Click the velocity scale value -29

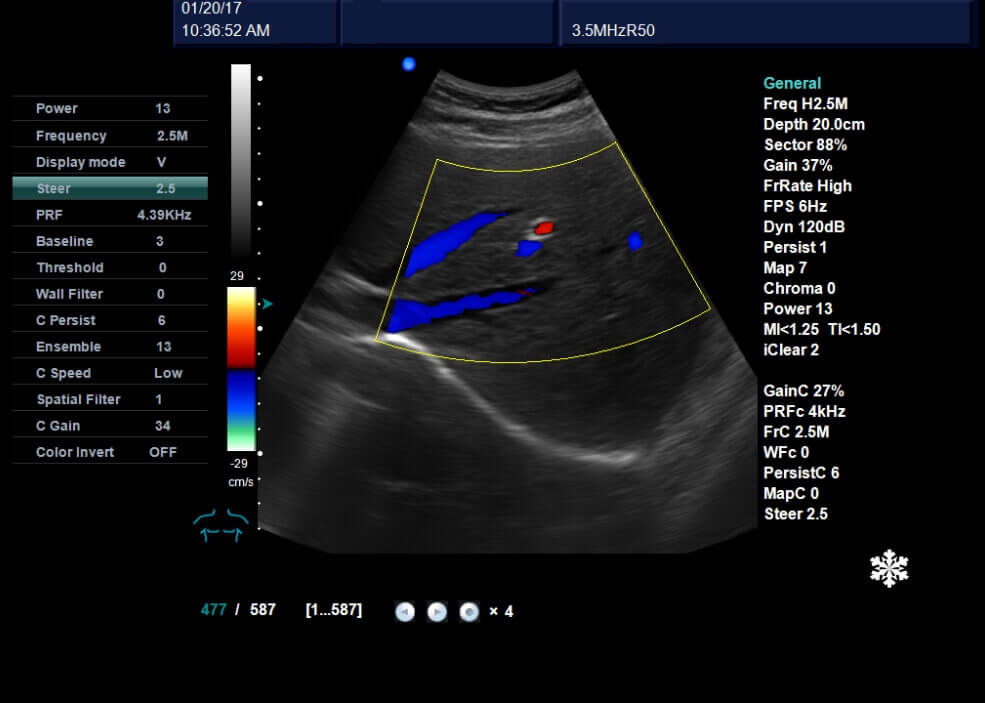[x=239, y=464]
